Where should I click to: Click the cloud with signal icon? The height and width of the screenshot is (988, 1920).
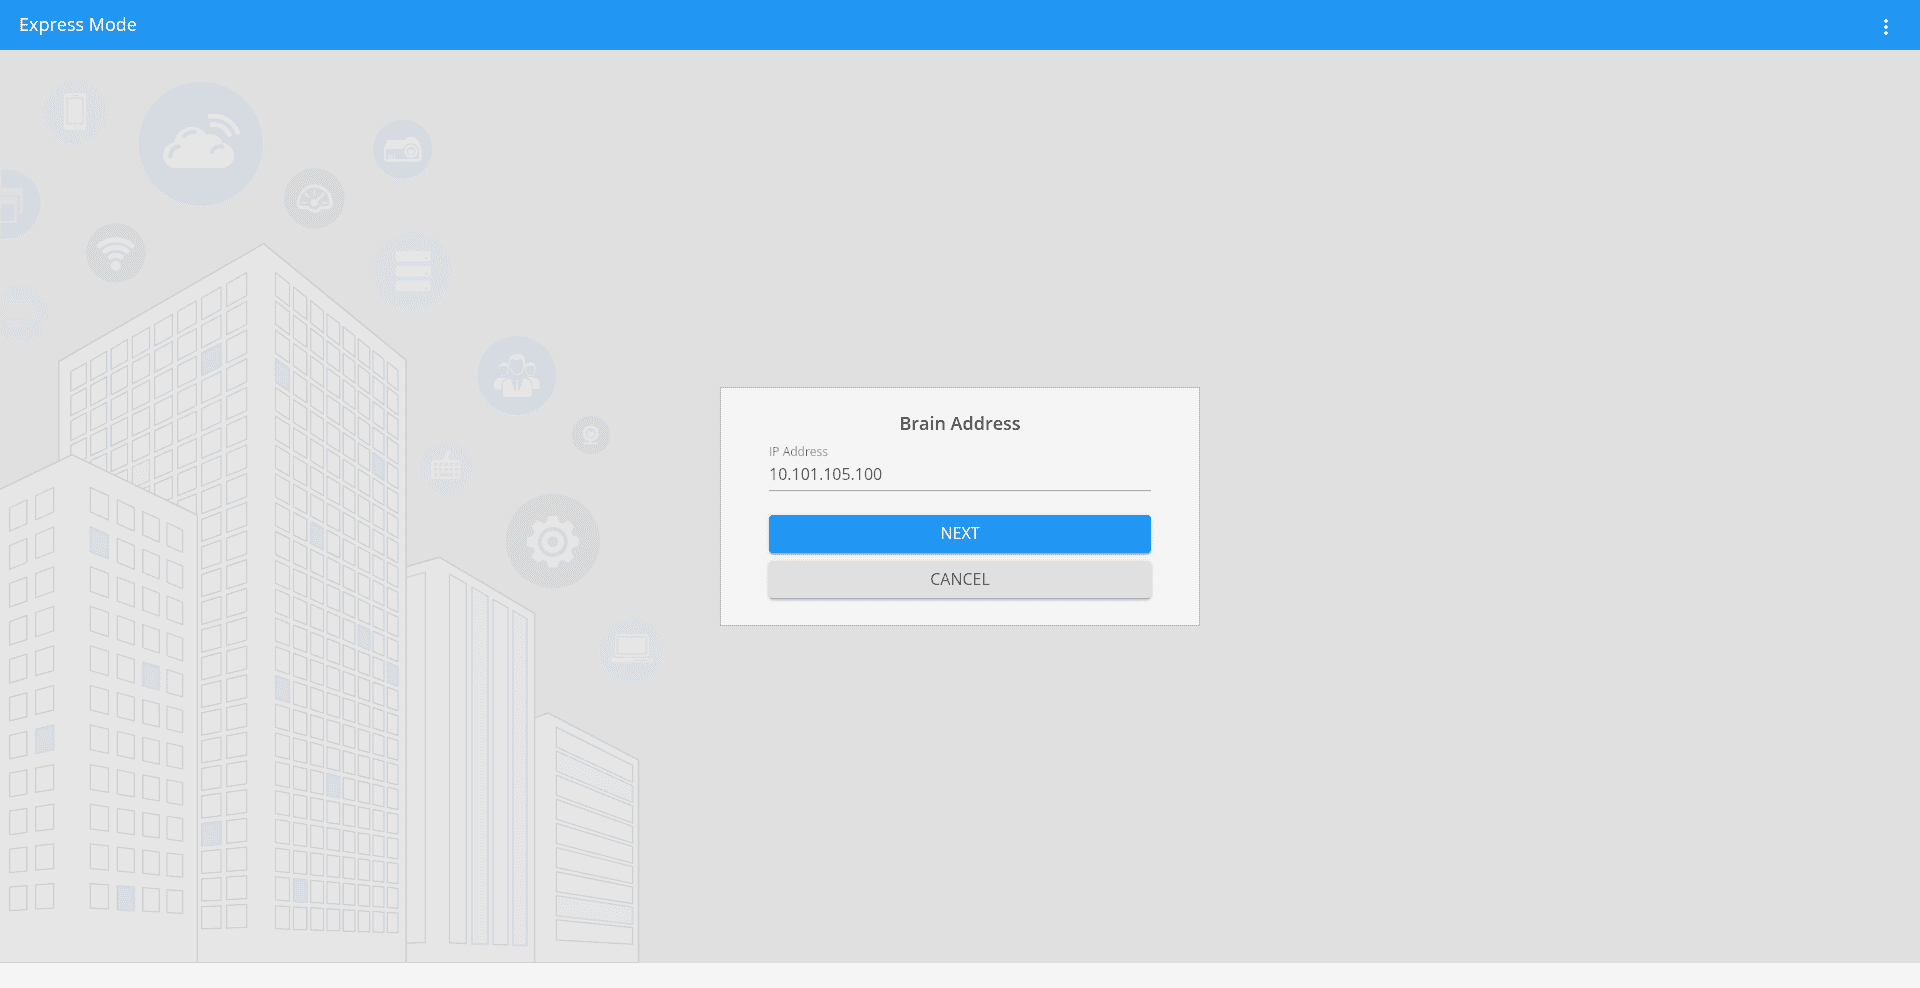201,145
